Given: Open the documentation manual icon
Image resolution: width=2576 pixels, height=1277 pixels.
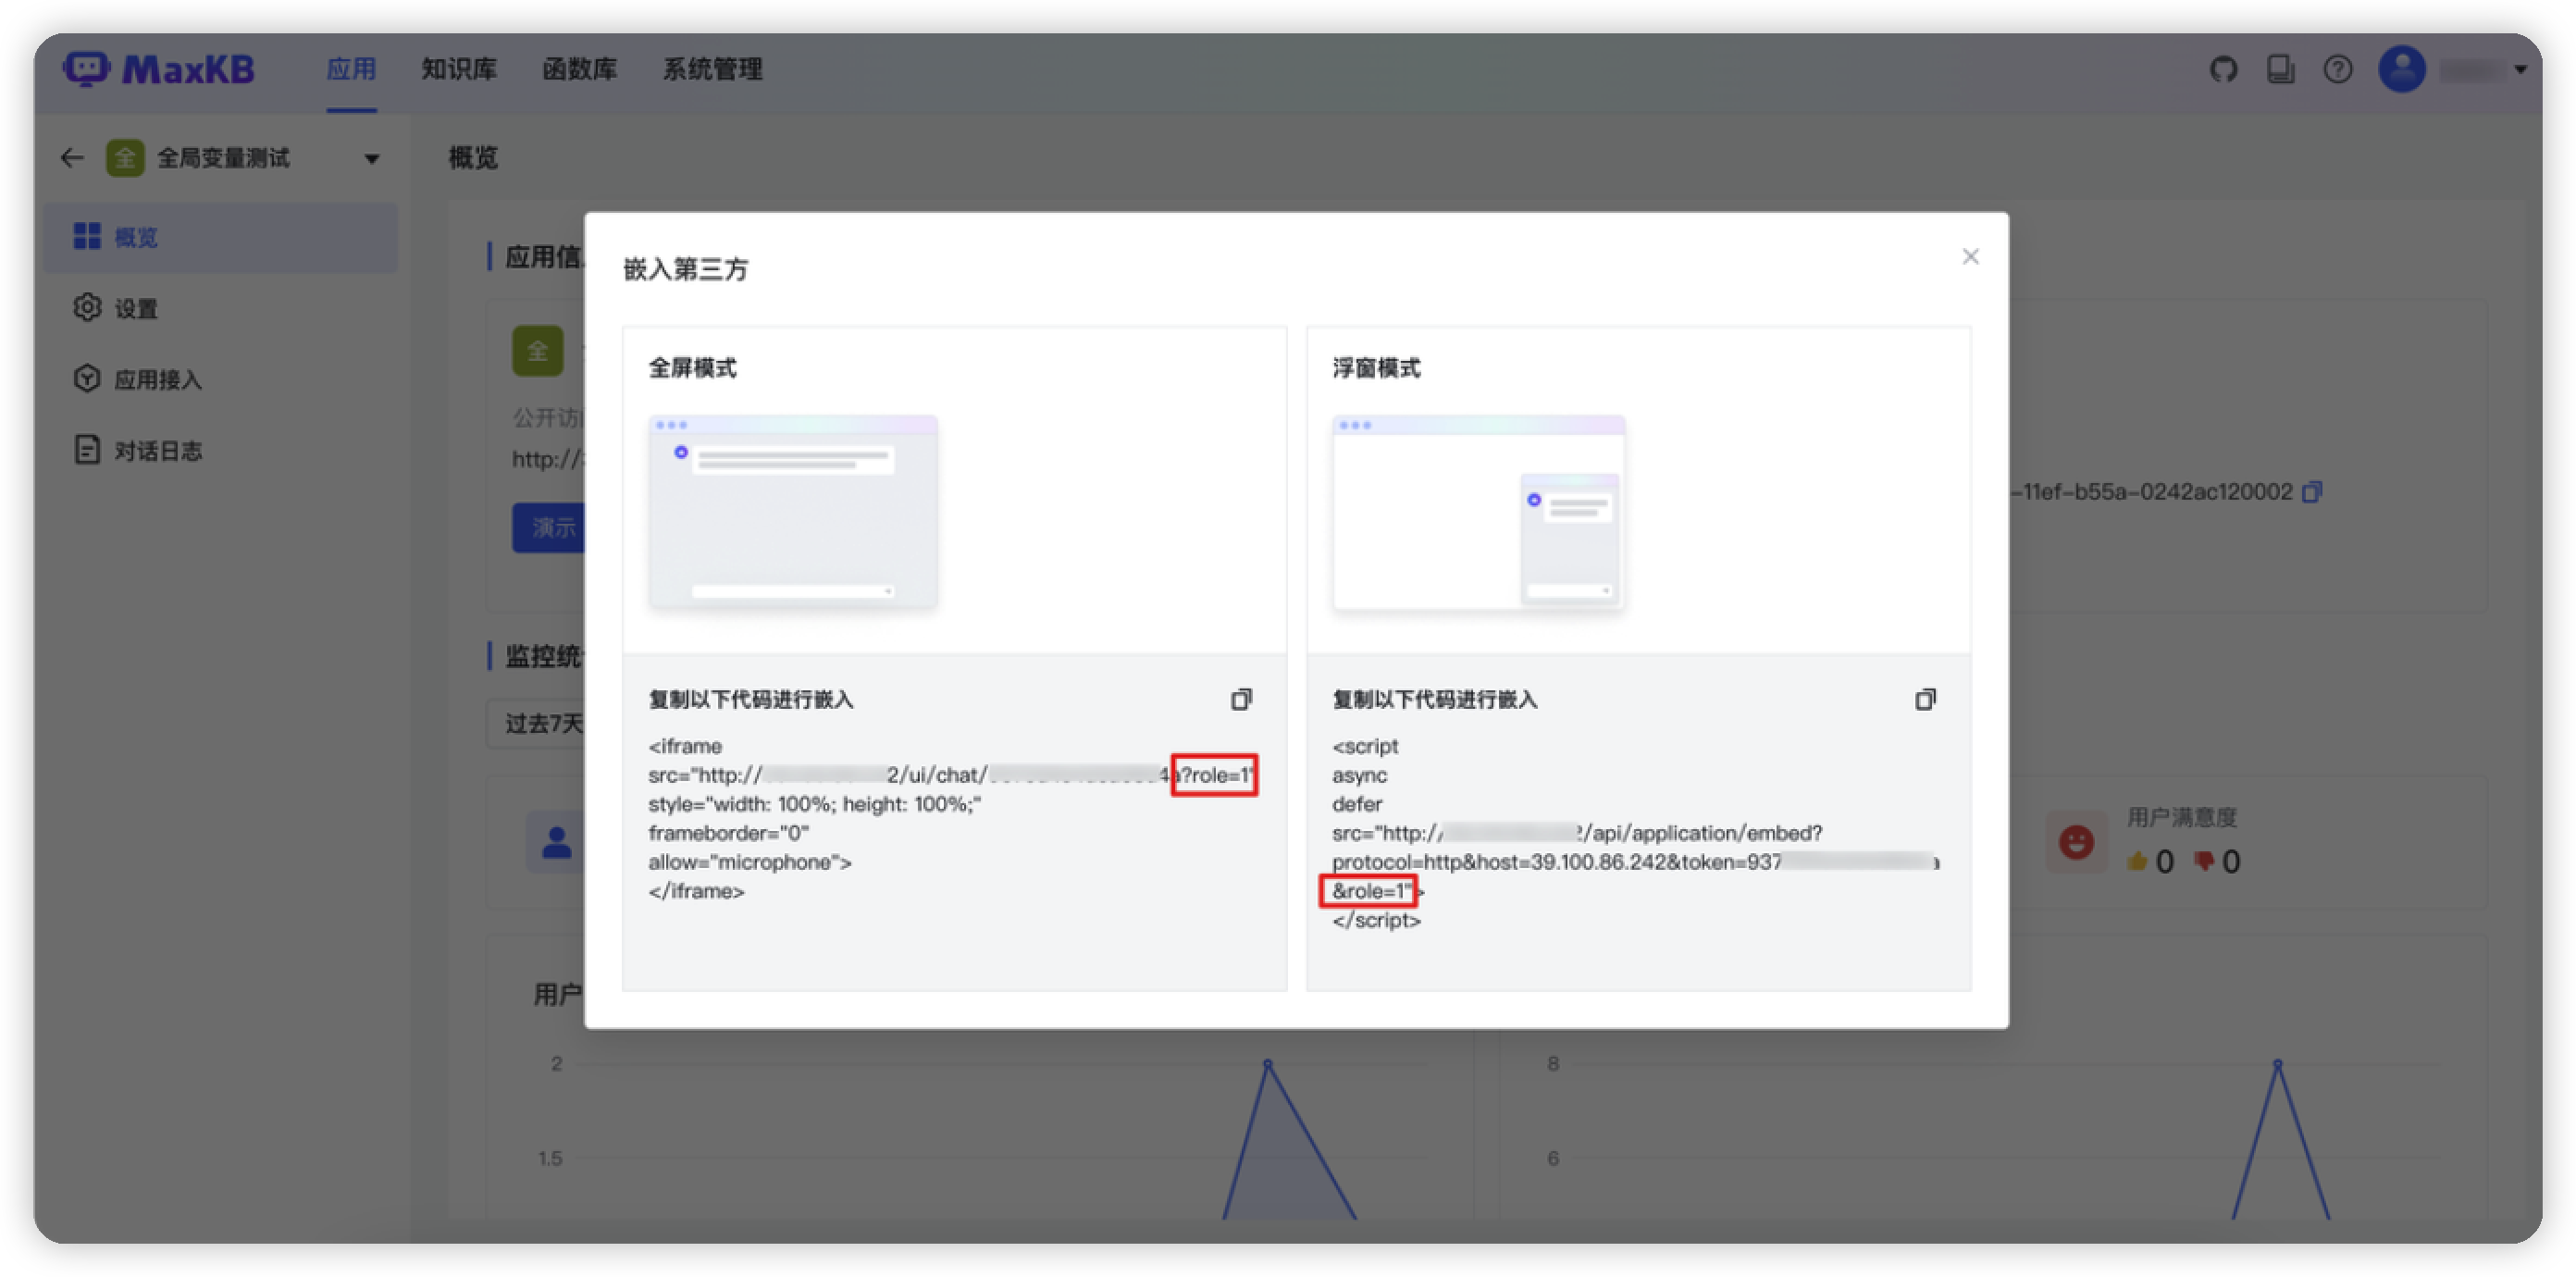Looking at the screenshot, I should pos(2280,69).
